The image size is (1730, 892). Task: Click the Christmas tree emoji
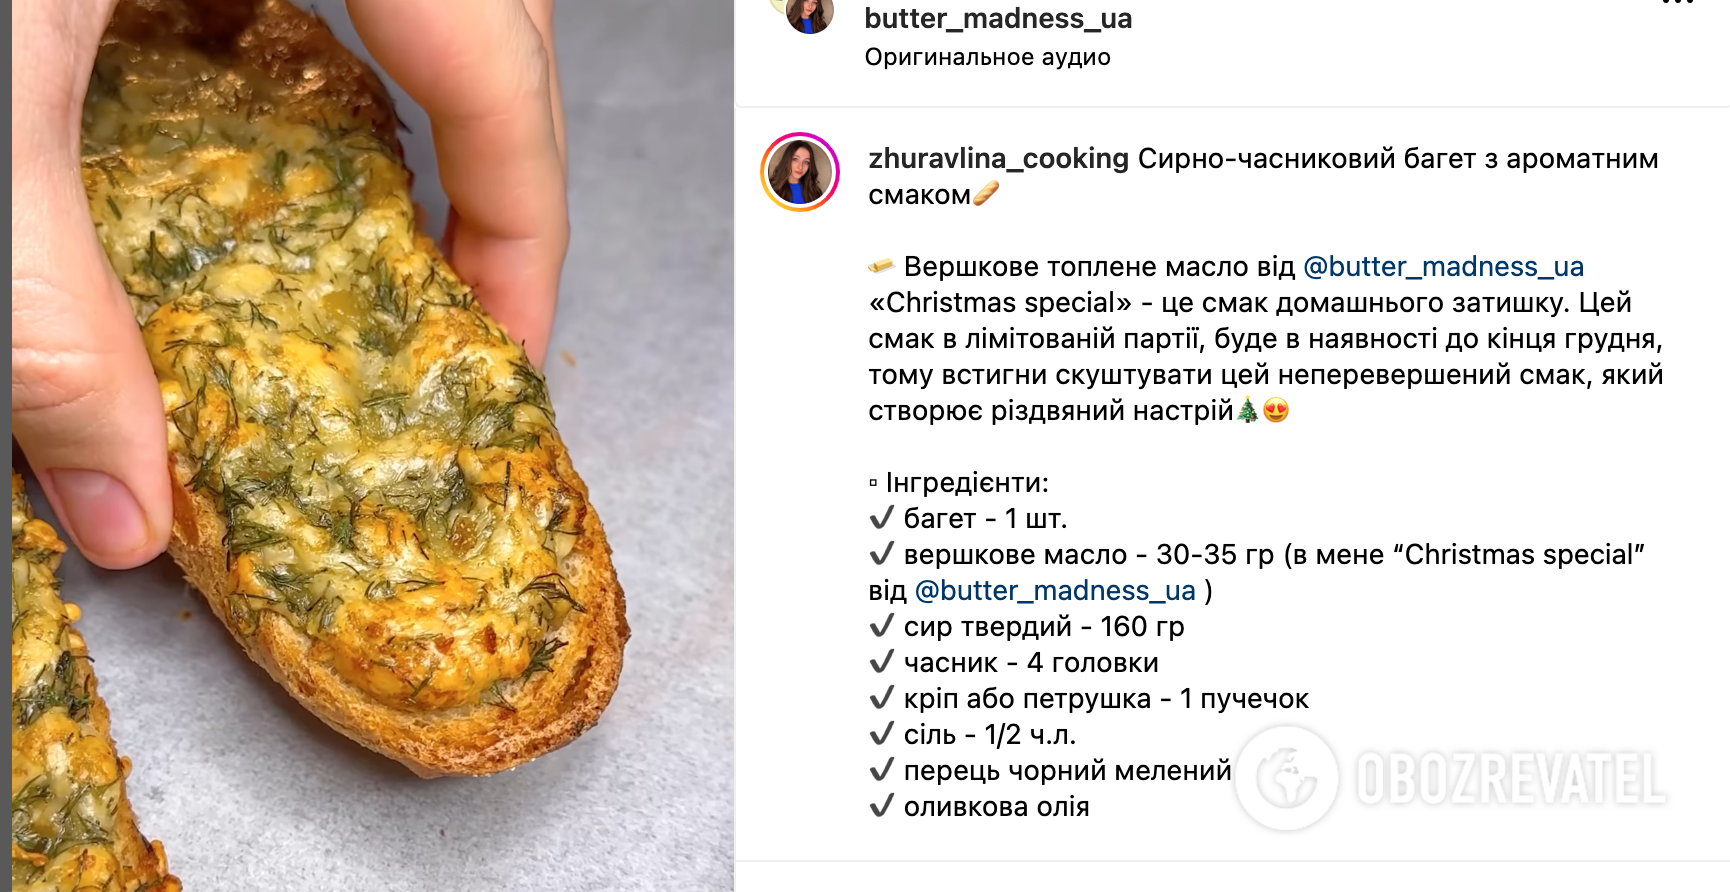[1248, 410]
